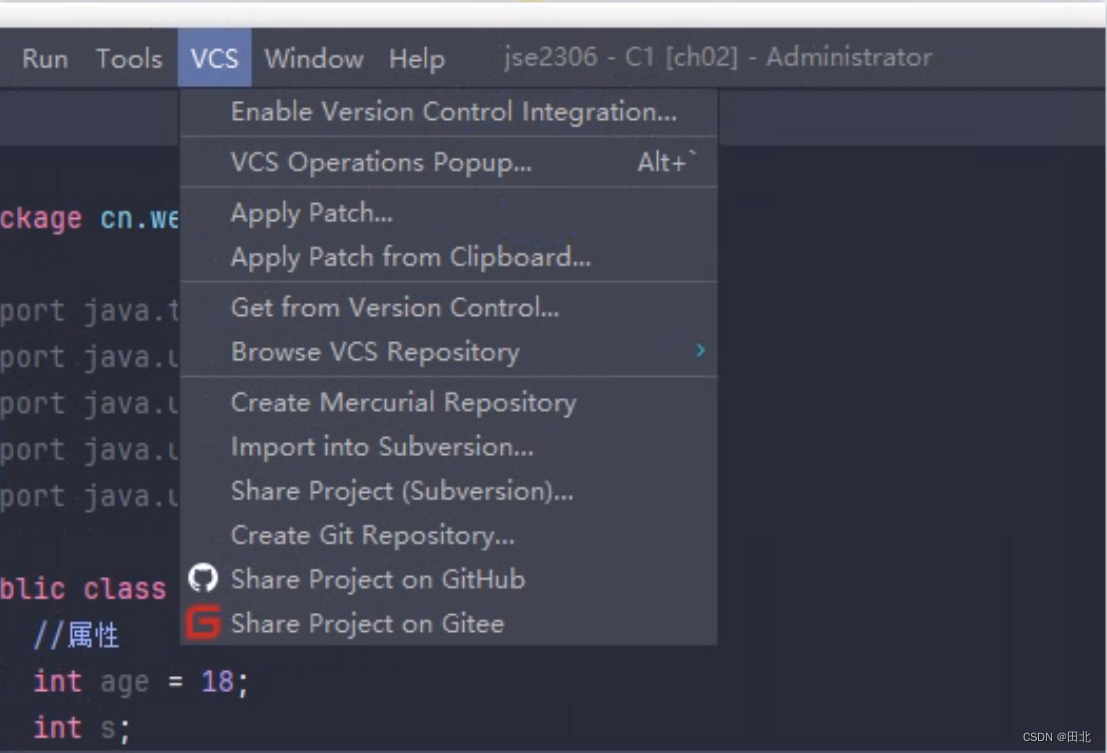Click the submenu arrow next to Browse VCS Repository
The width and height of the screenshot is (1107, 753).
[x=700, y=351]
